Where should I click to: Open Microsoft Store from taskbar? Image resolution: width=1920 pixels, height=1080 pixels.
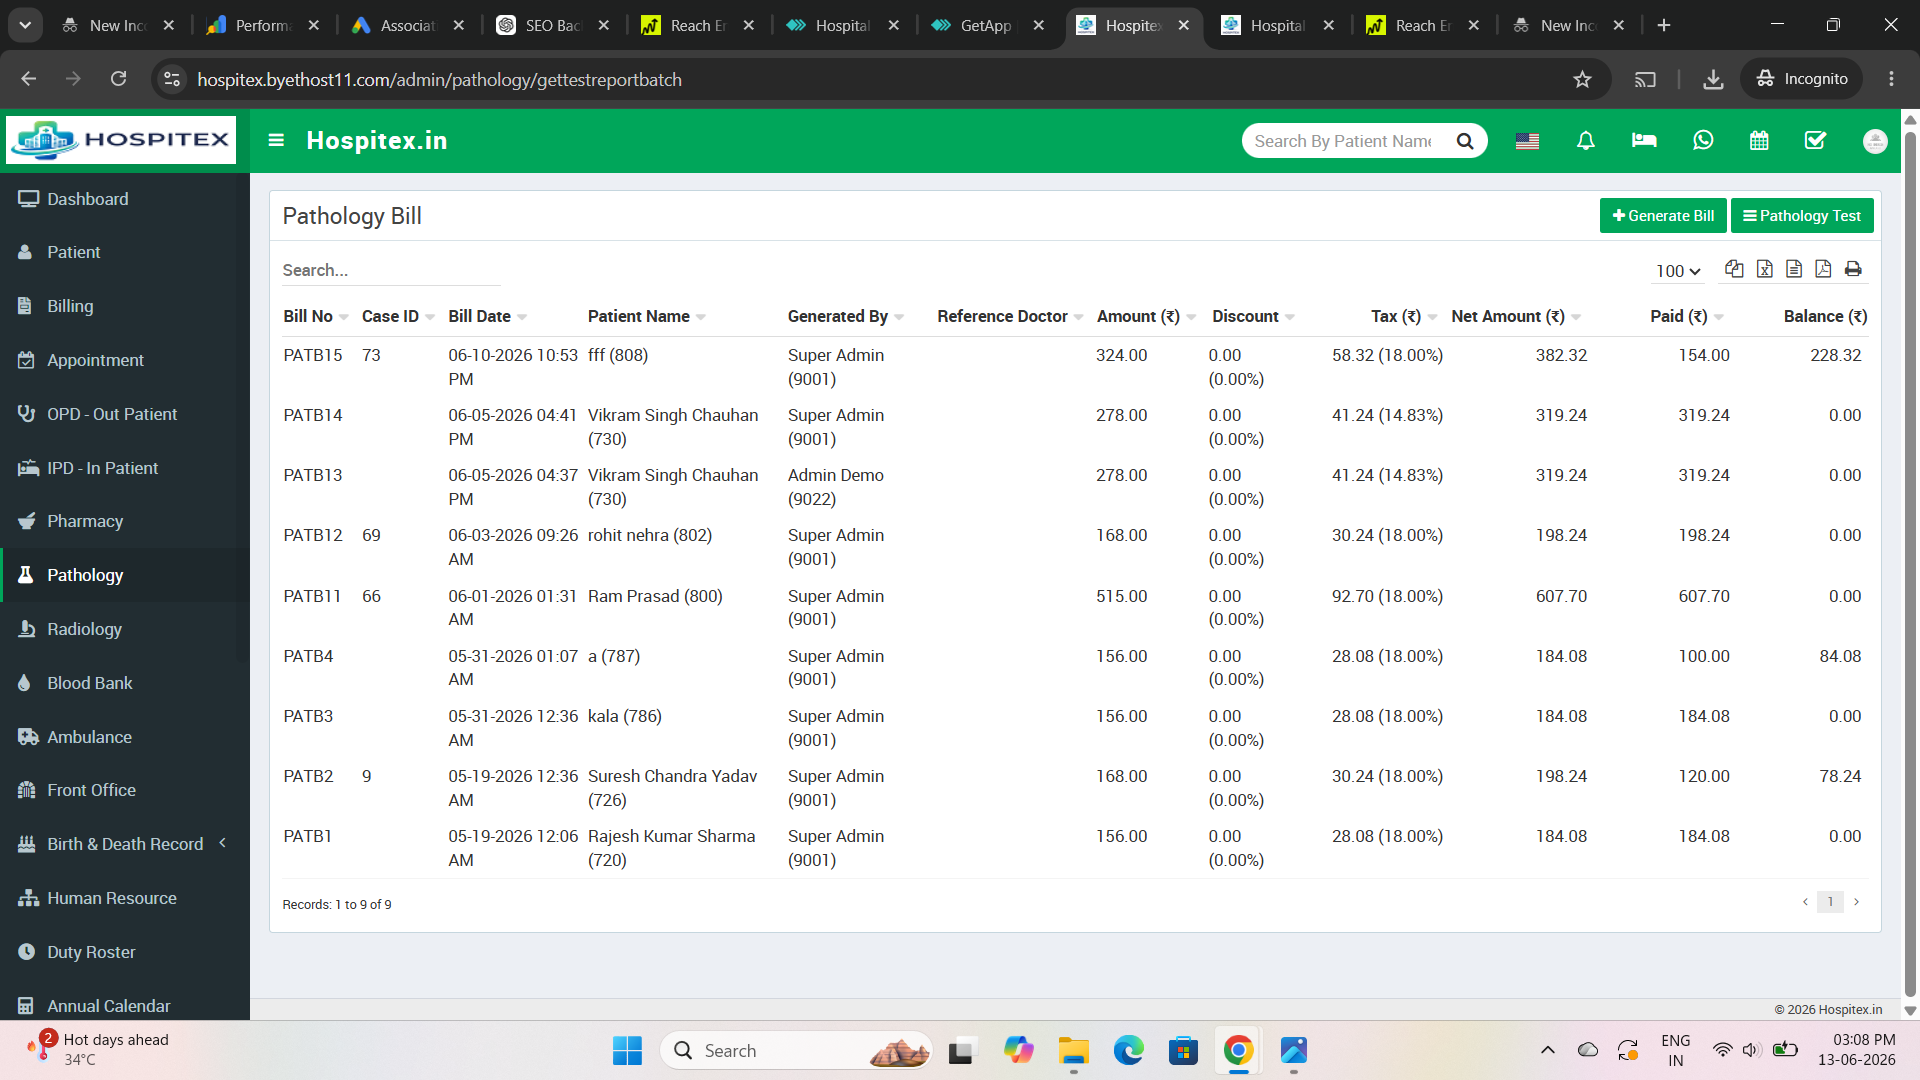pos(1183,1051)
